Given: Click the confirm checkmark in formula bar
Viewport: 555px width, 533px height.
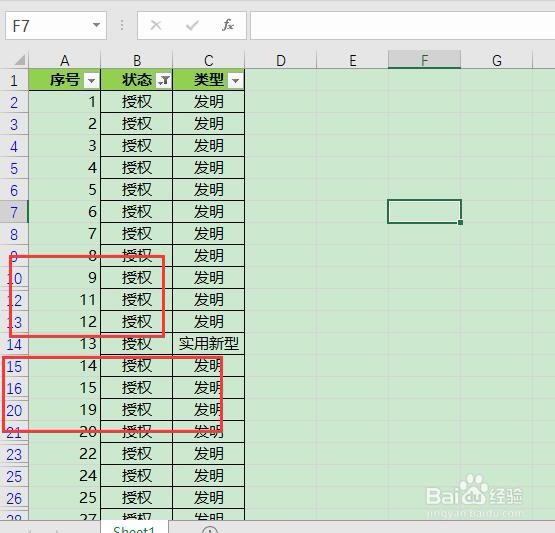Looking at the screenshot, I should pyautogui.click(x=192, y=25).
